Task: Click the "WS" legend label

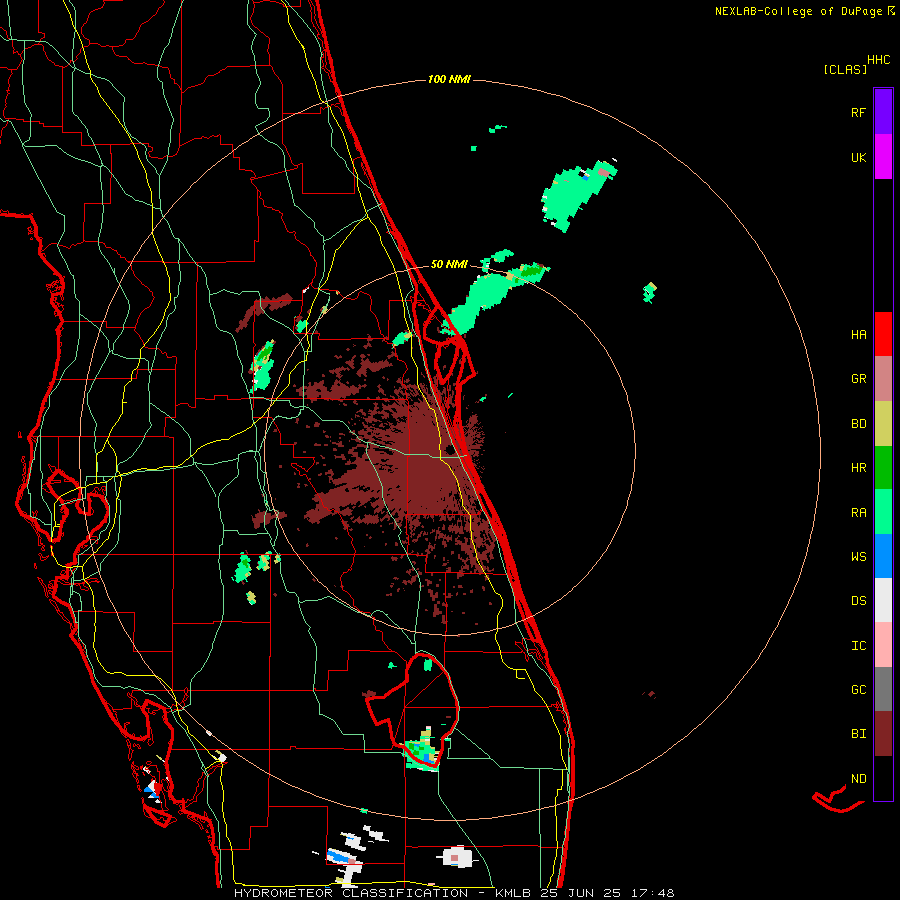Action: coord(858,556)
